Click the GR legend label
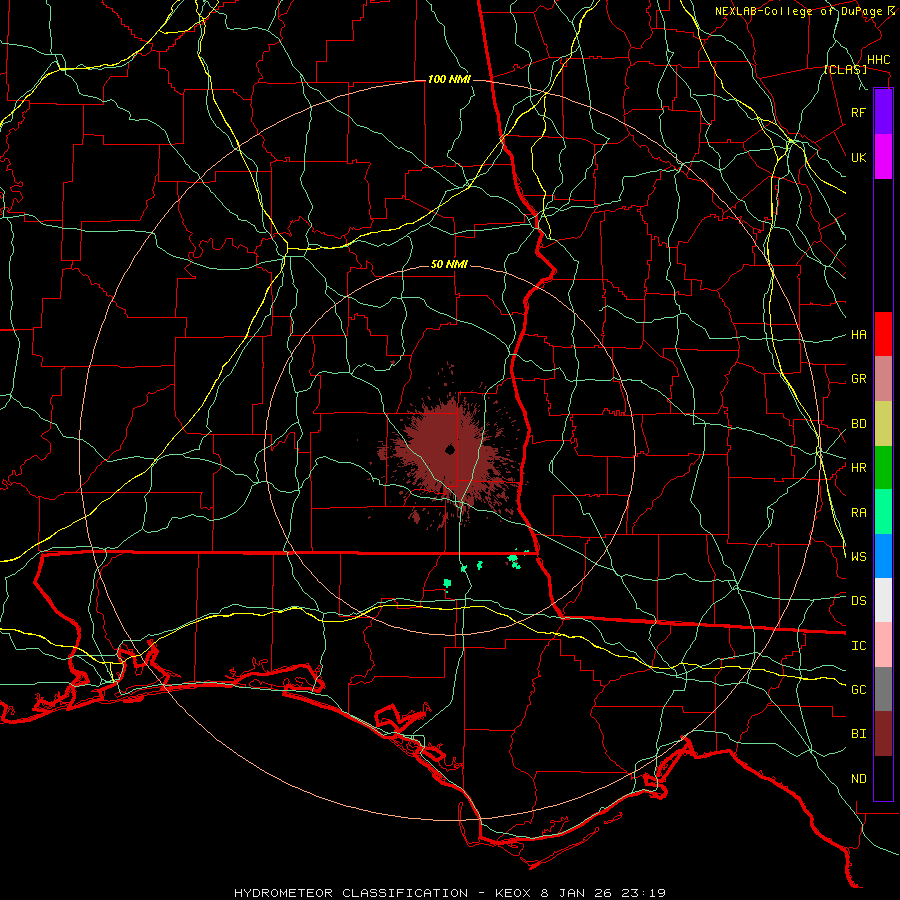 (x=858, y=379)
